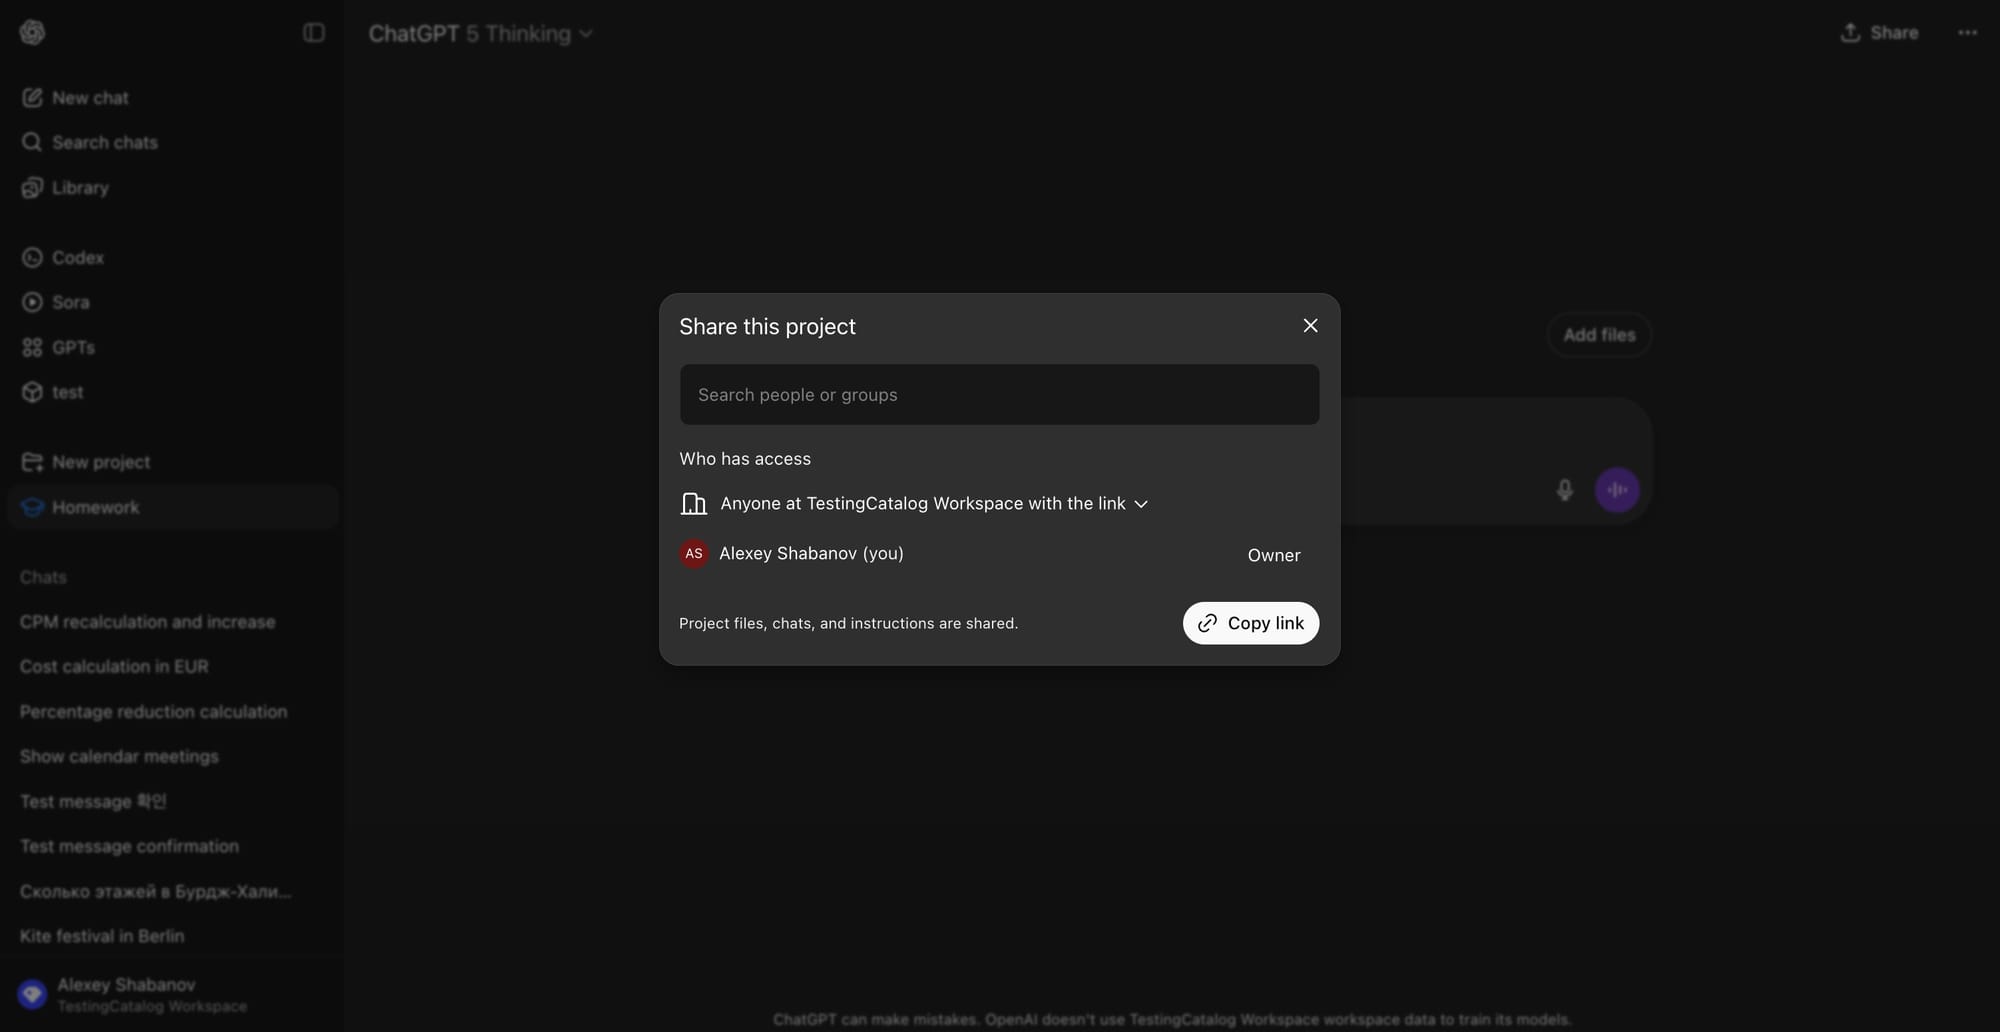Open Search chats
The height and width of the screenshot is (1032, 2000).
104,142
